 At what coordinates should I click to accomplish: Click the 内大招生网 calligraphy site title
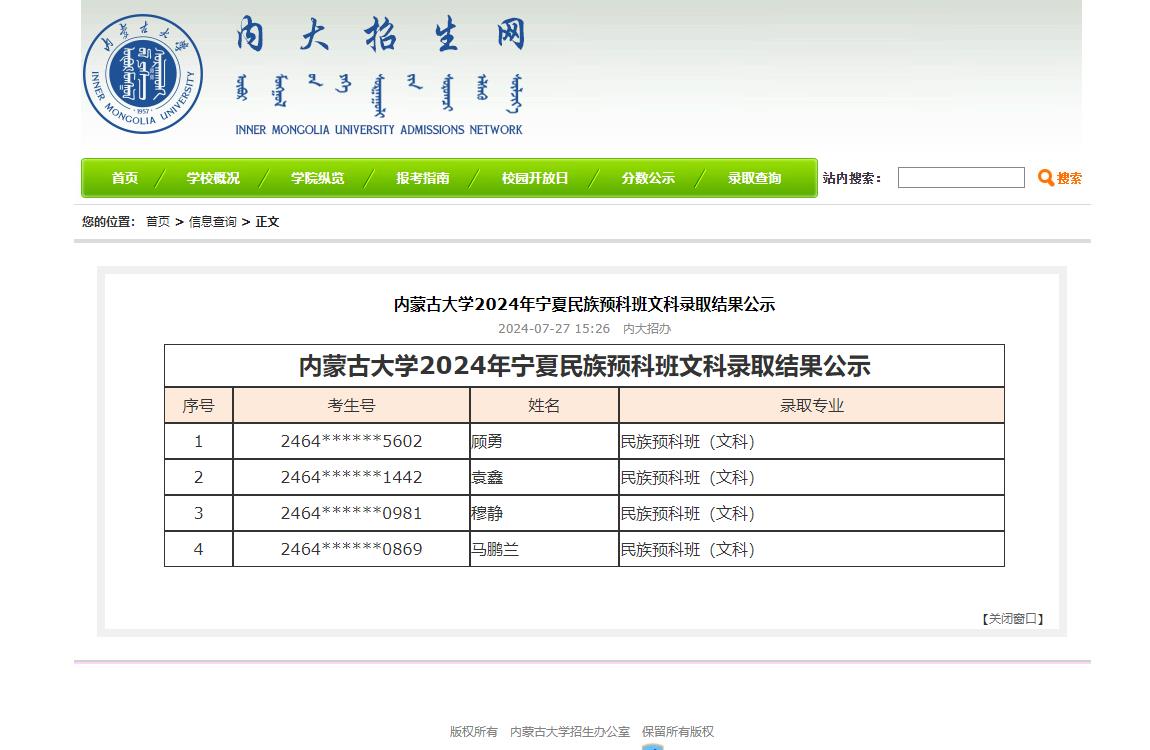(x=380, y=35)
